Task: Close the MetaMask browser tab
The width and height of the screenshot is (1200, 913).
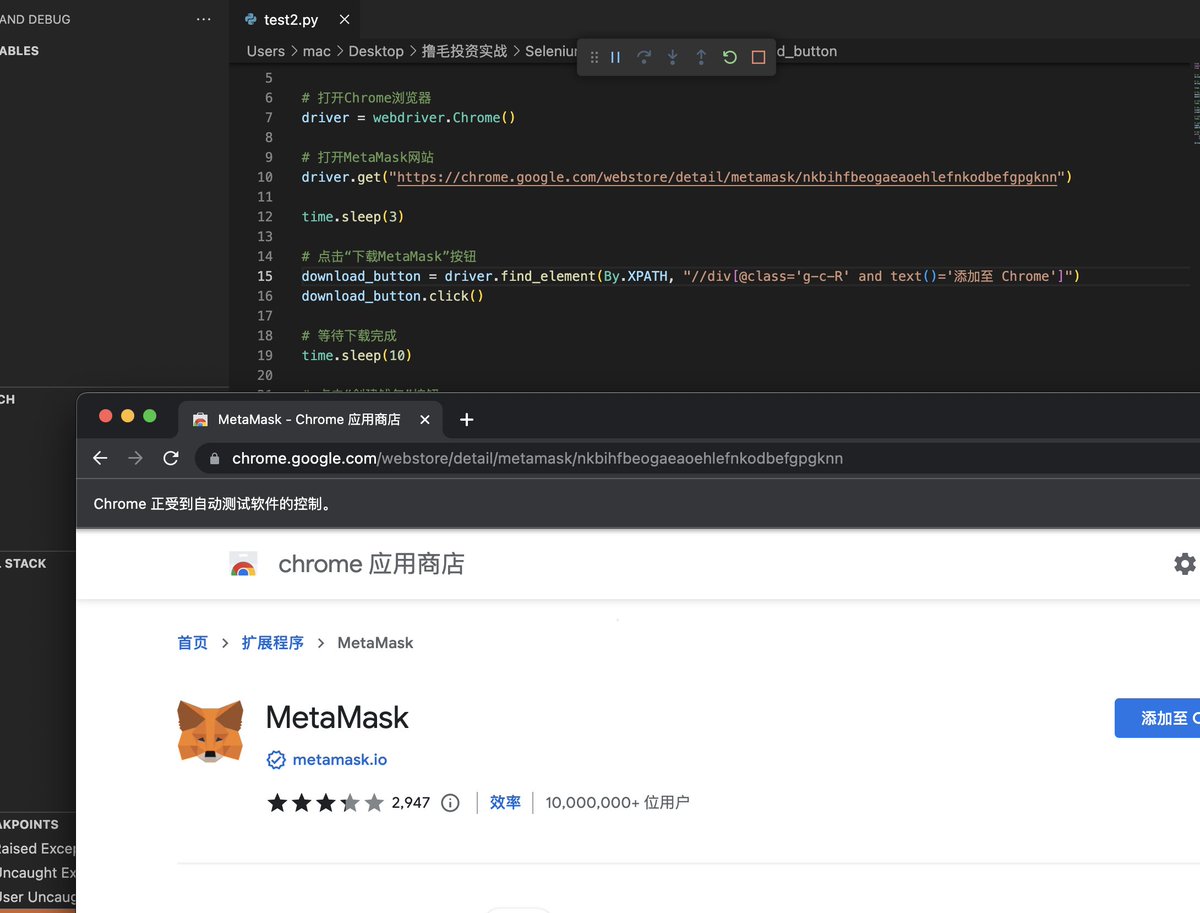Action: click(425, 420)
